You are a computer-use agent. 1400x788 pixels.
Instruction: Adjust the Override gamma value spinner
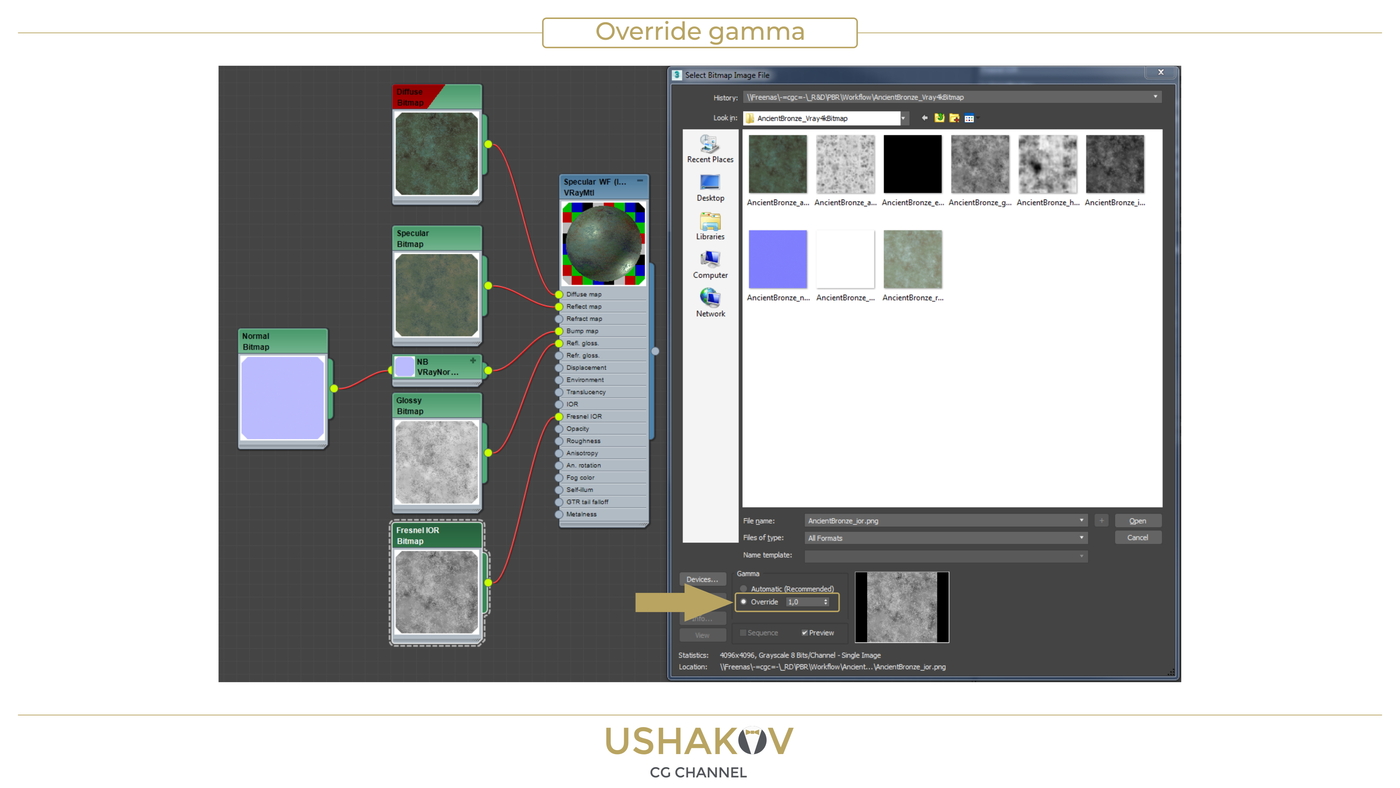point(825,602)
